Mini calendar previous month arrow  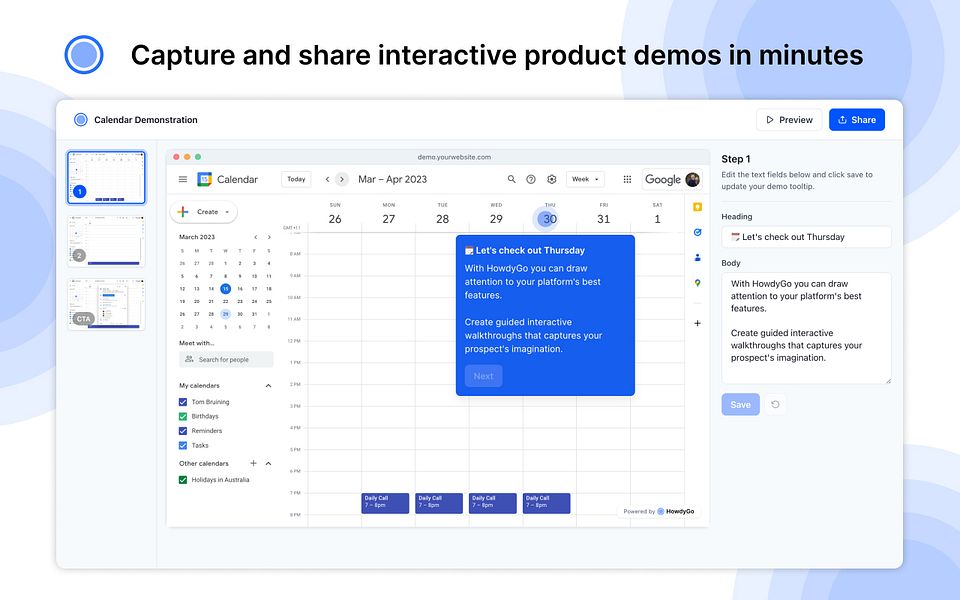pos(256,237)
